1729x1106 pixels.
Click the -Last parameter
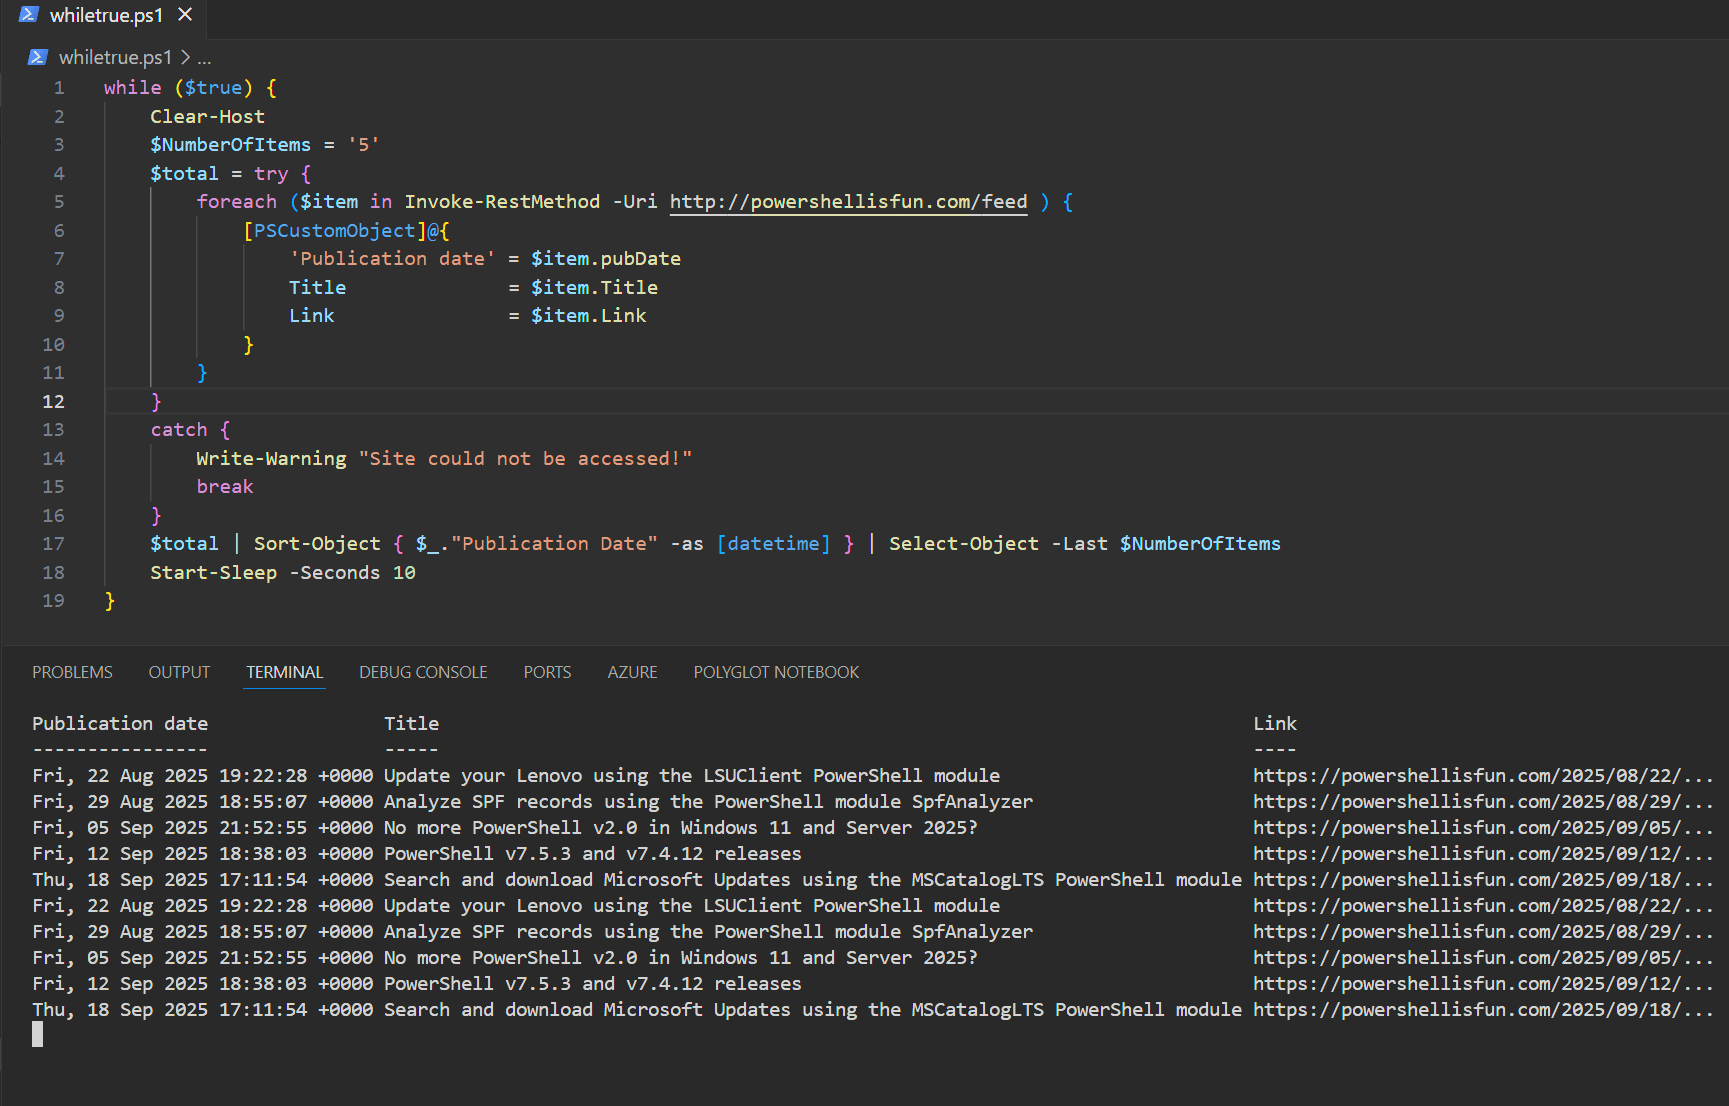[1080, 544]
